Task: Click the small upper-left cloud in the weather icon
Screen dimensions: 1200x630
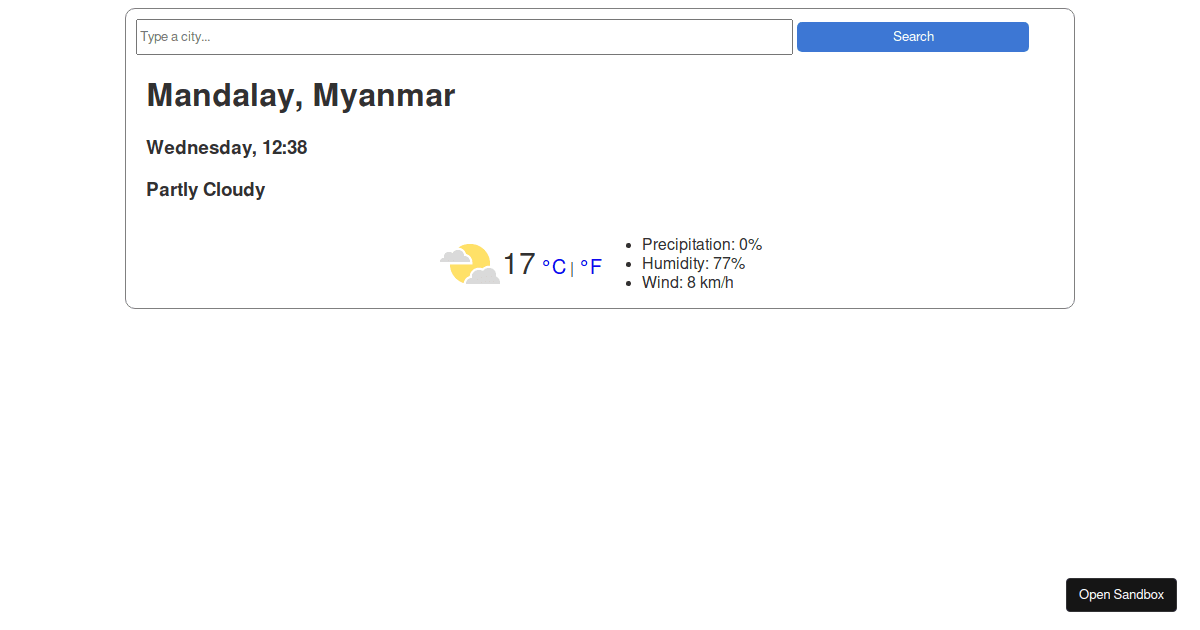Action: pos(455,256)
